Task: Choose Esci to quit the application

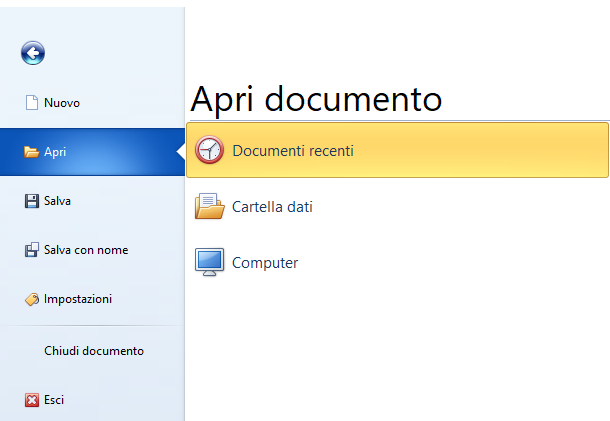Action: coord(54,400)
